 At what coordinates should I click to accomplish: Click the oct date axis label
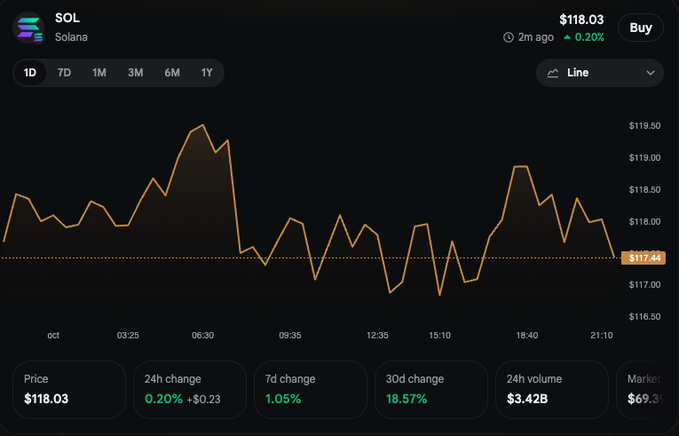point(53,336)
